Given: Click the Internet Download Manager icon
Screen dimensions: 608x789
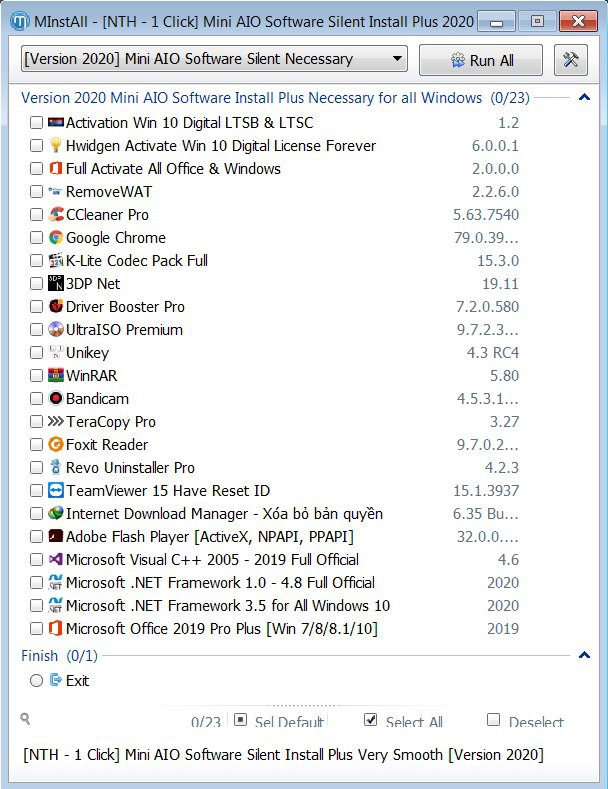Looking at the screenshot, I should coord(55,513).
